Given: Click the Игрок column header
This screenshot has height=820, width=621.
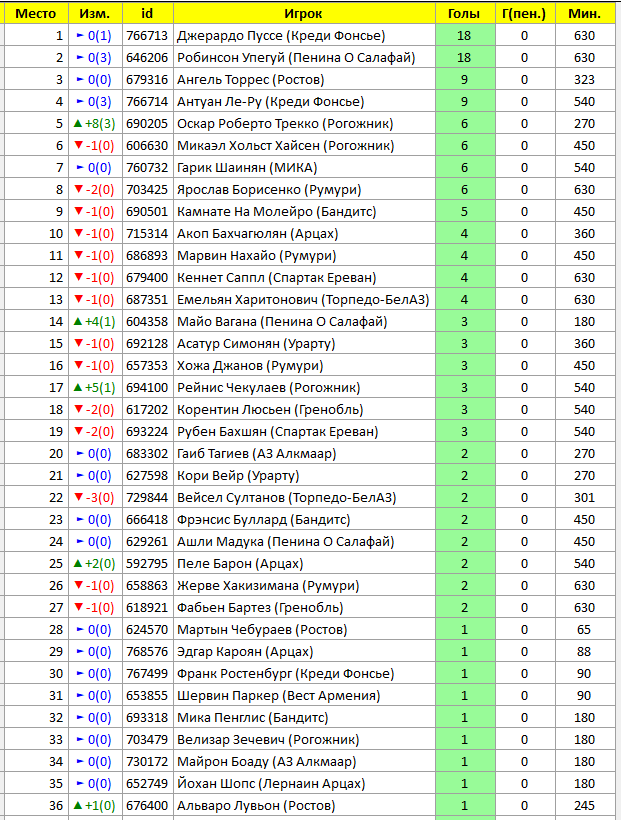Looking at the screenshot, I should coord(304,14).
